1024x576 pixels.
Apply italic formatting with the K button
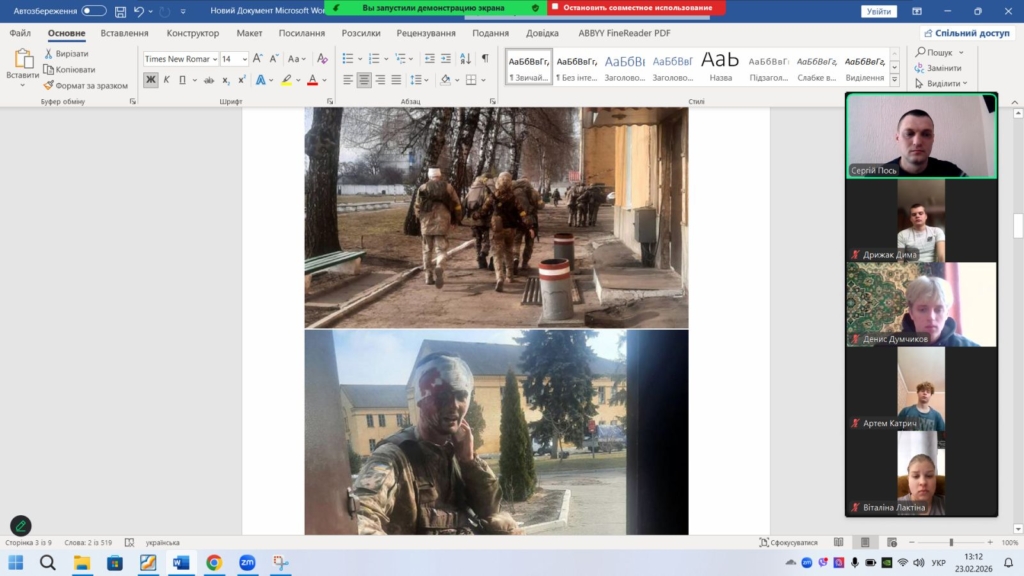(166, 80)
